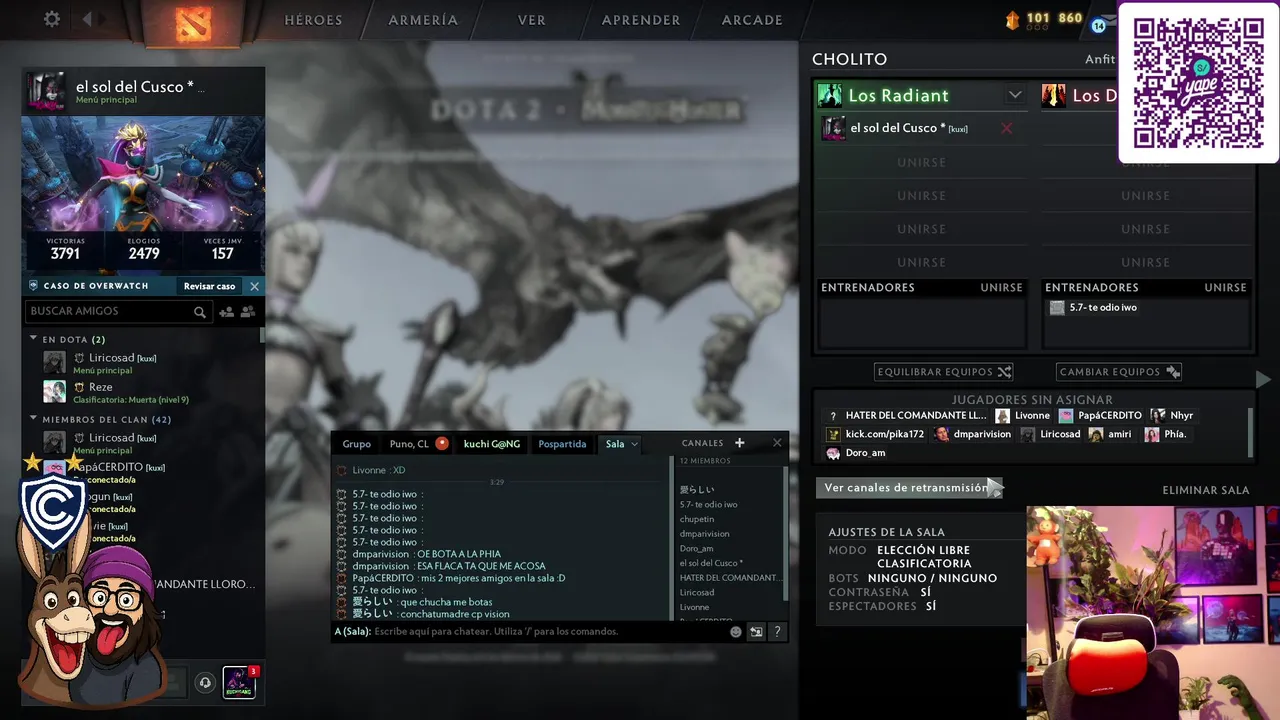Click EQUILIBRAR EQUIPOS button
This screenshot has width=1280, height=720.
944,372
